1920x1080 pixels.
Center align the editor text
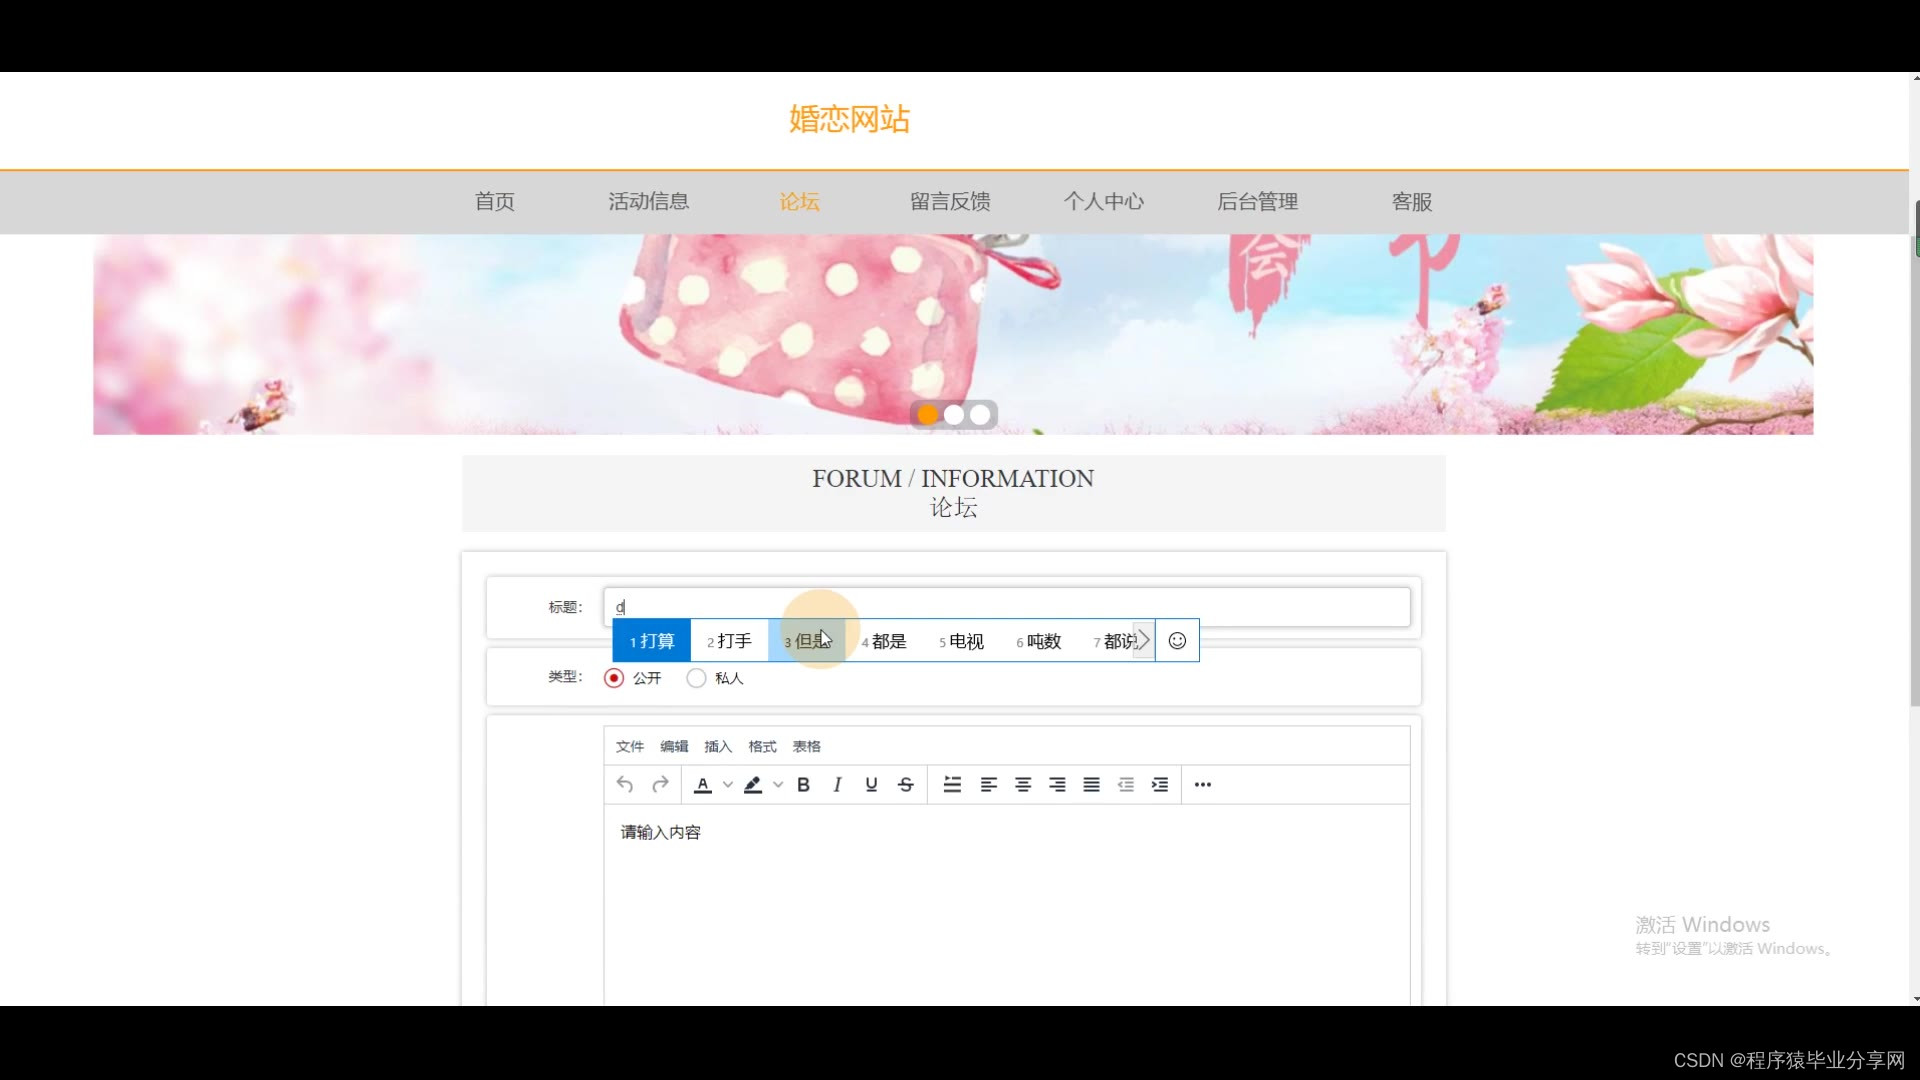[1023, 785]
